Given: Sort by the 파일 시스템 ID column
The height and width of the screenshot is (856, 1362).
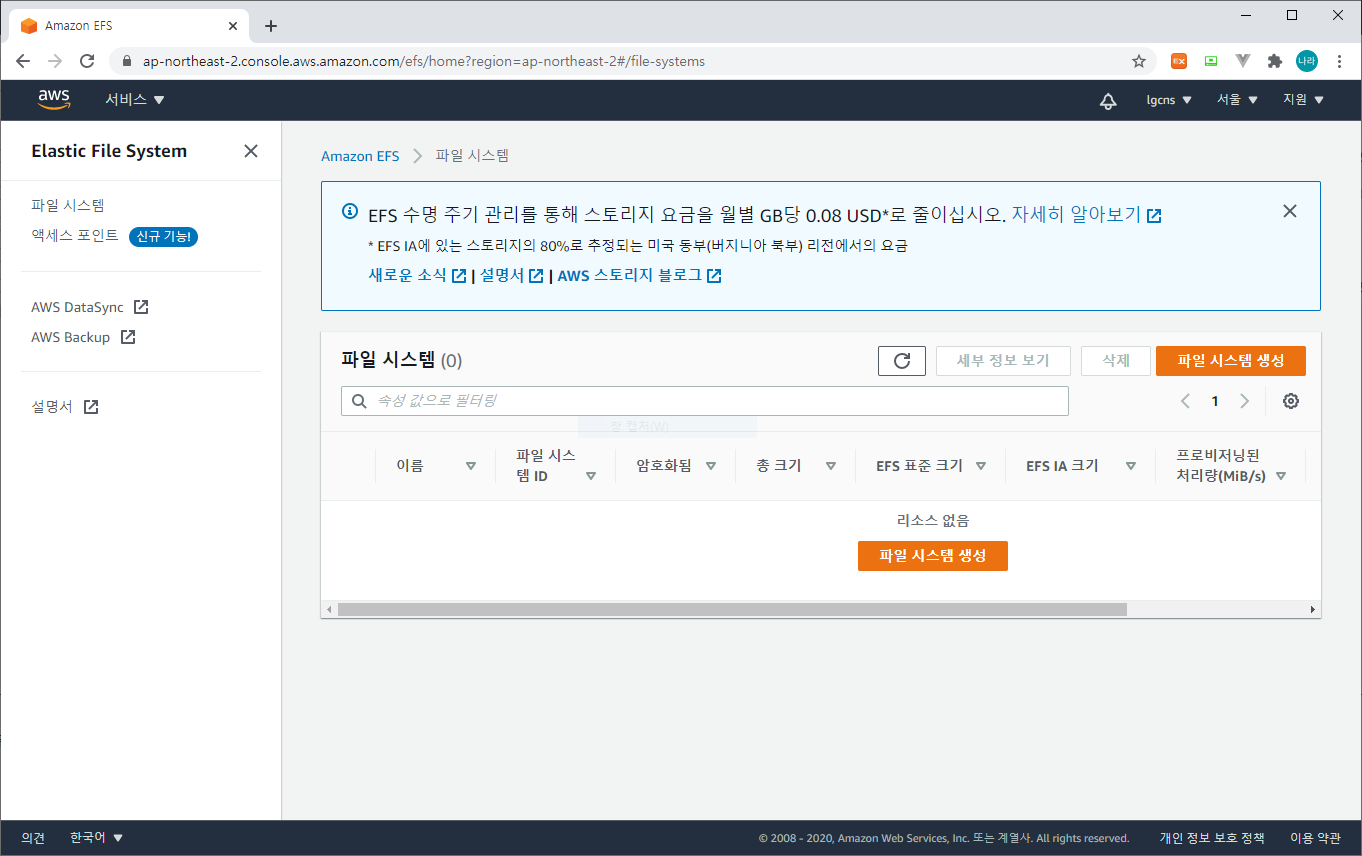Looking at the screenshot, I should click(x=591, y=476).
